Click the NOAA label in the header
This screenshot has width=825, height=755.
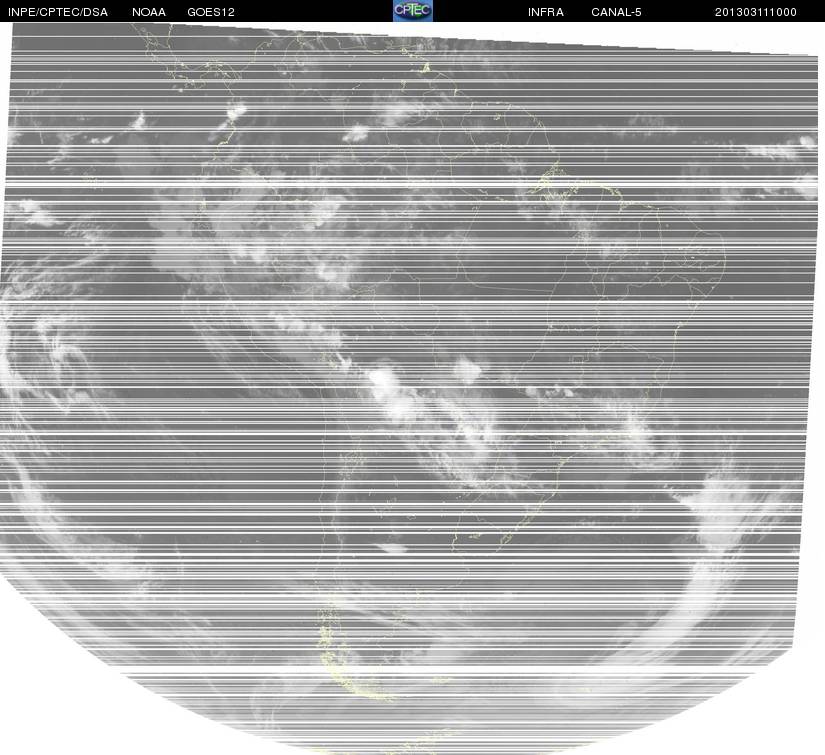click(149, 12)
